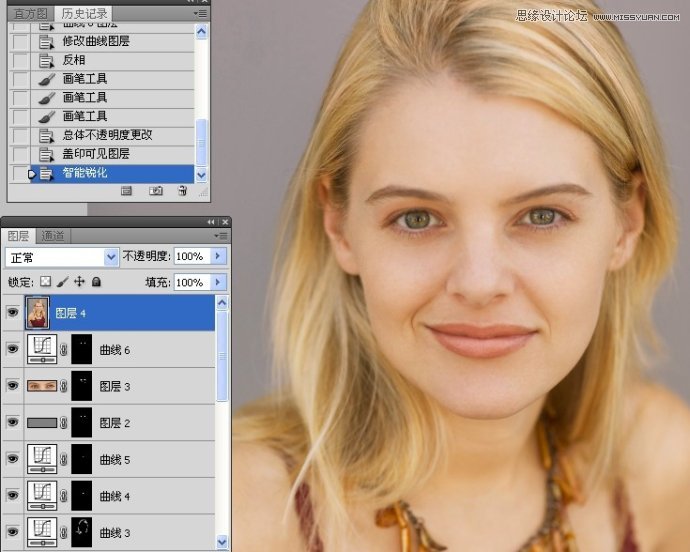Click history panel scrollbar thumb

coord(201,142)
